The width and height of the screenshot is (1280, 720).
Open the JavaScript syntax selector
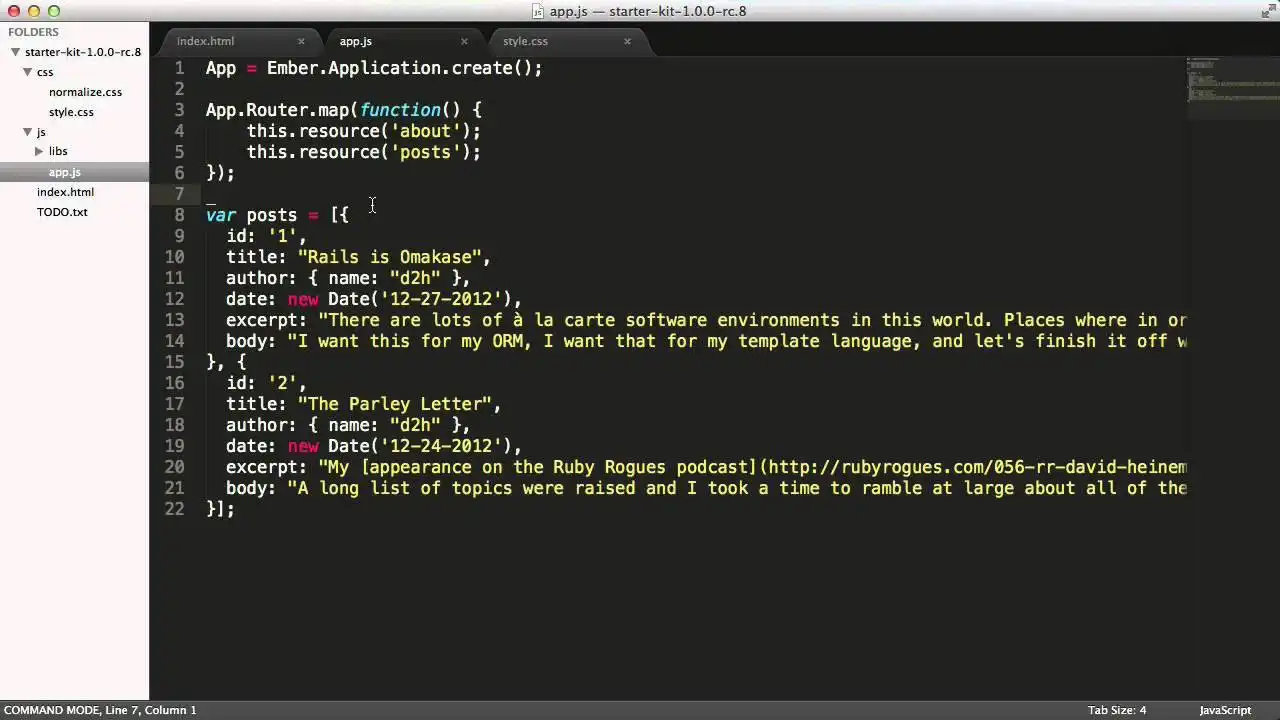coord(1225,710)
